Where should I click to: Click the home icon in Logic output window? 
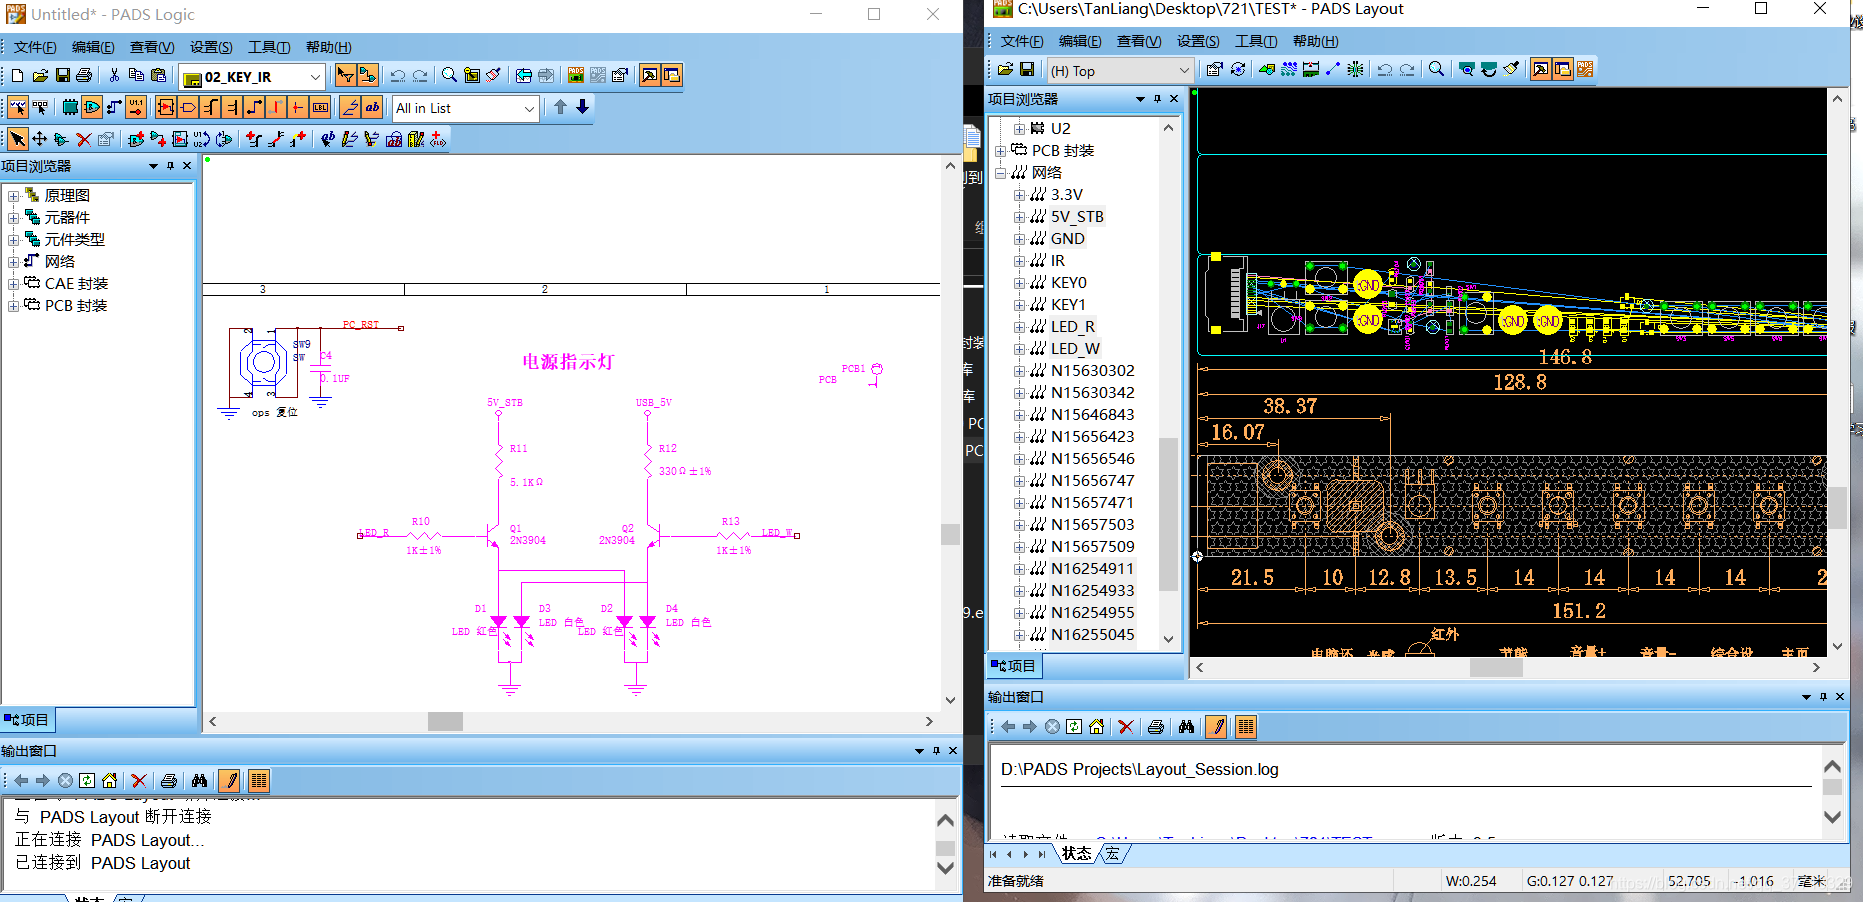(109, 781)
